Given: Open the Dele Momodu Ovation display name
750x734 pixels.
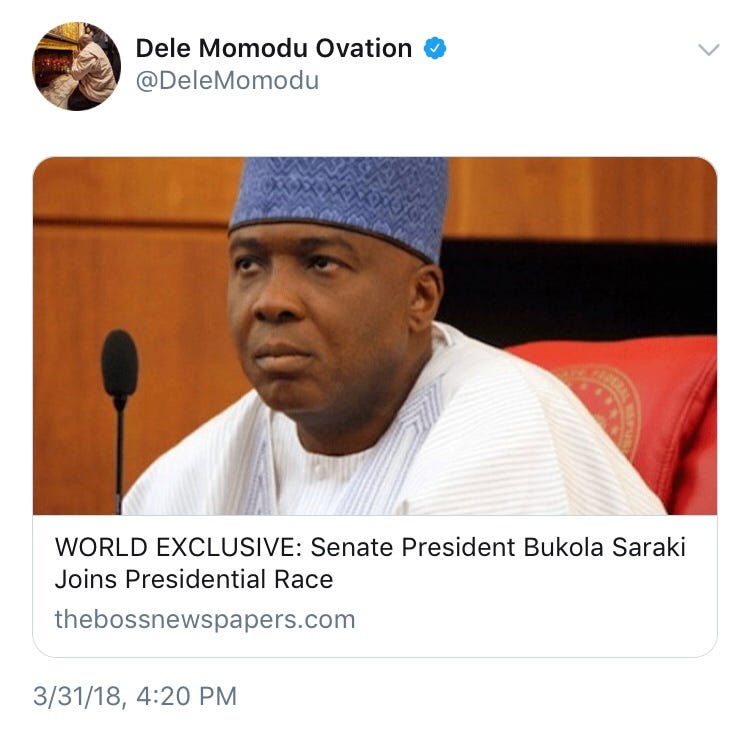Looking at the screenshot, I should [274, 48].
